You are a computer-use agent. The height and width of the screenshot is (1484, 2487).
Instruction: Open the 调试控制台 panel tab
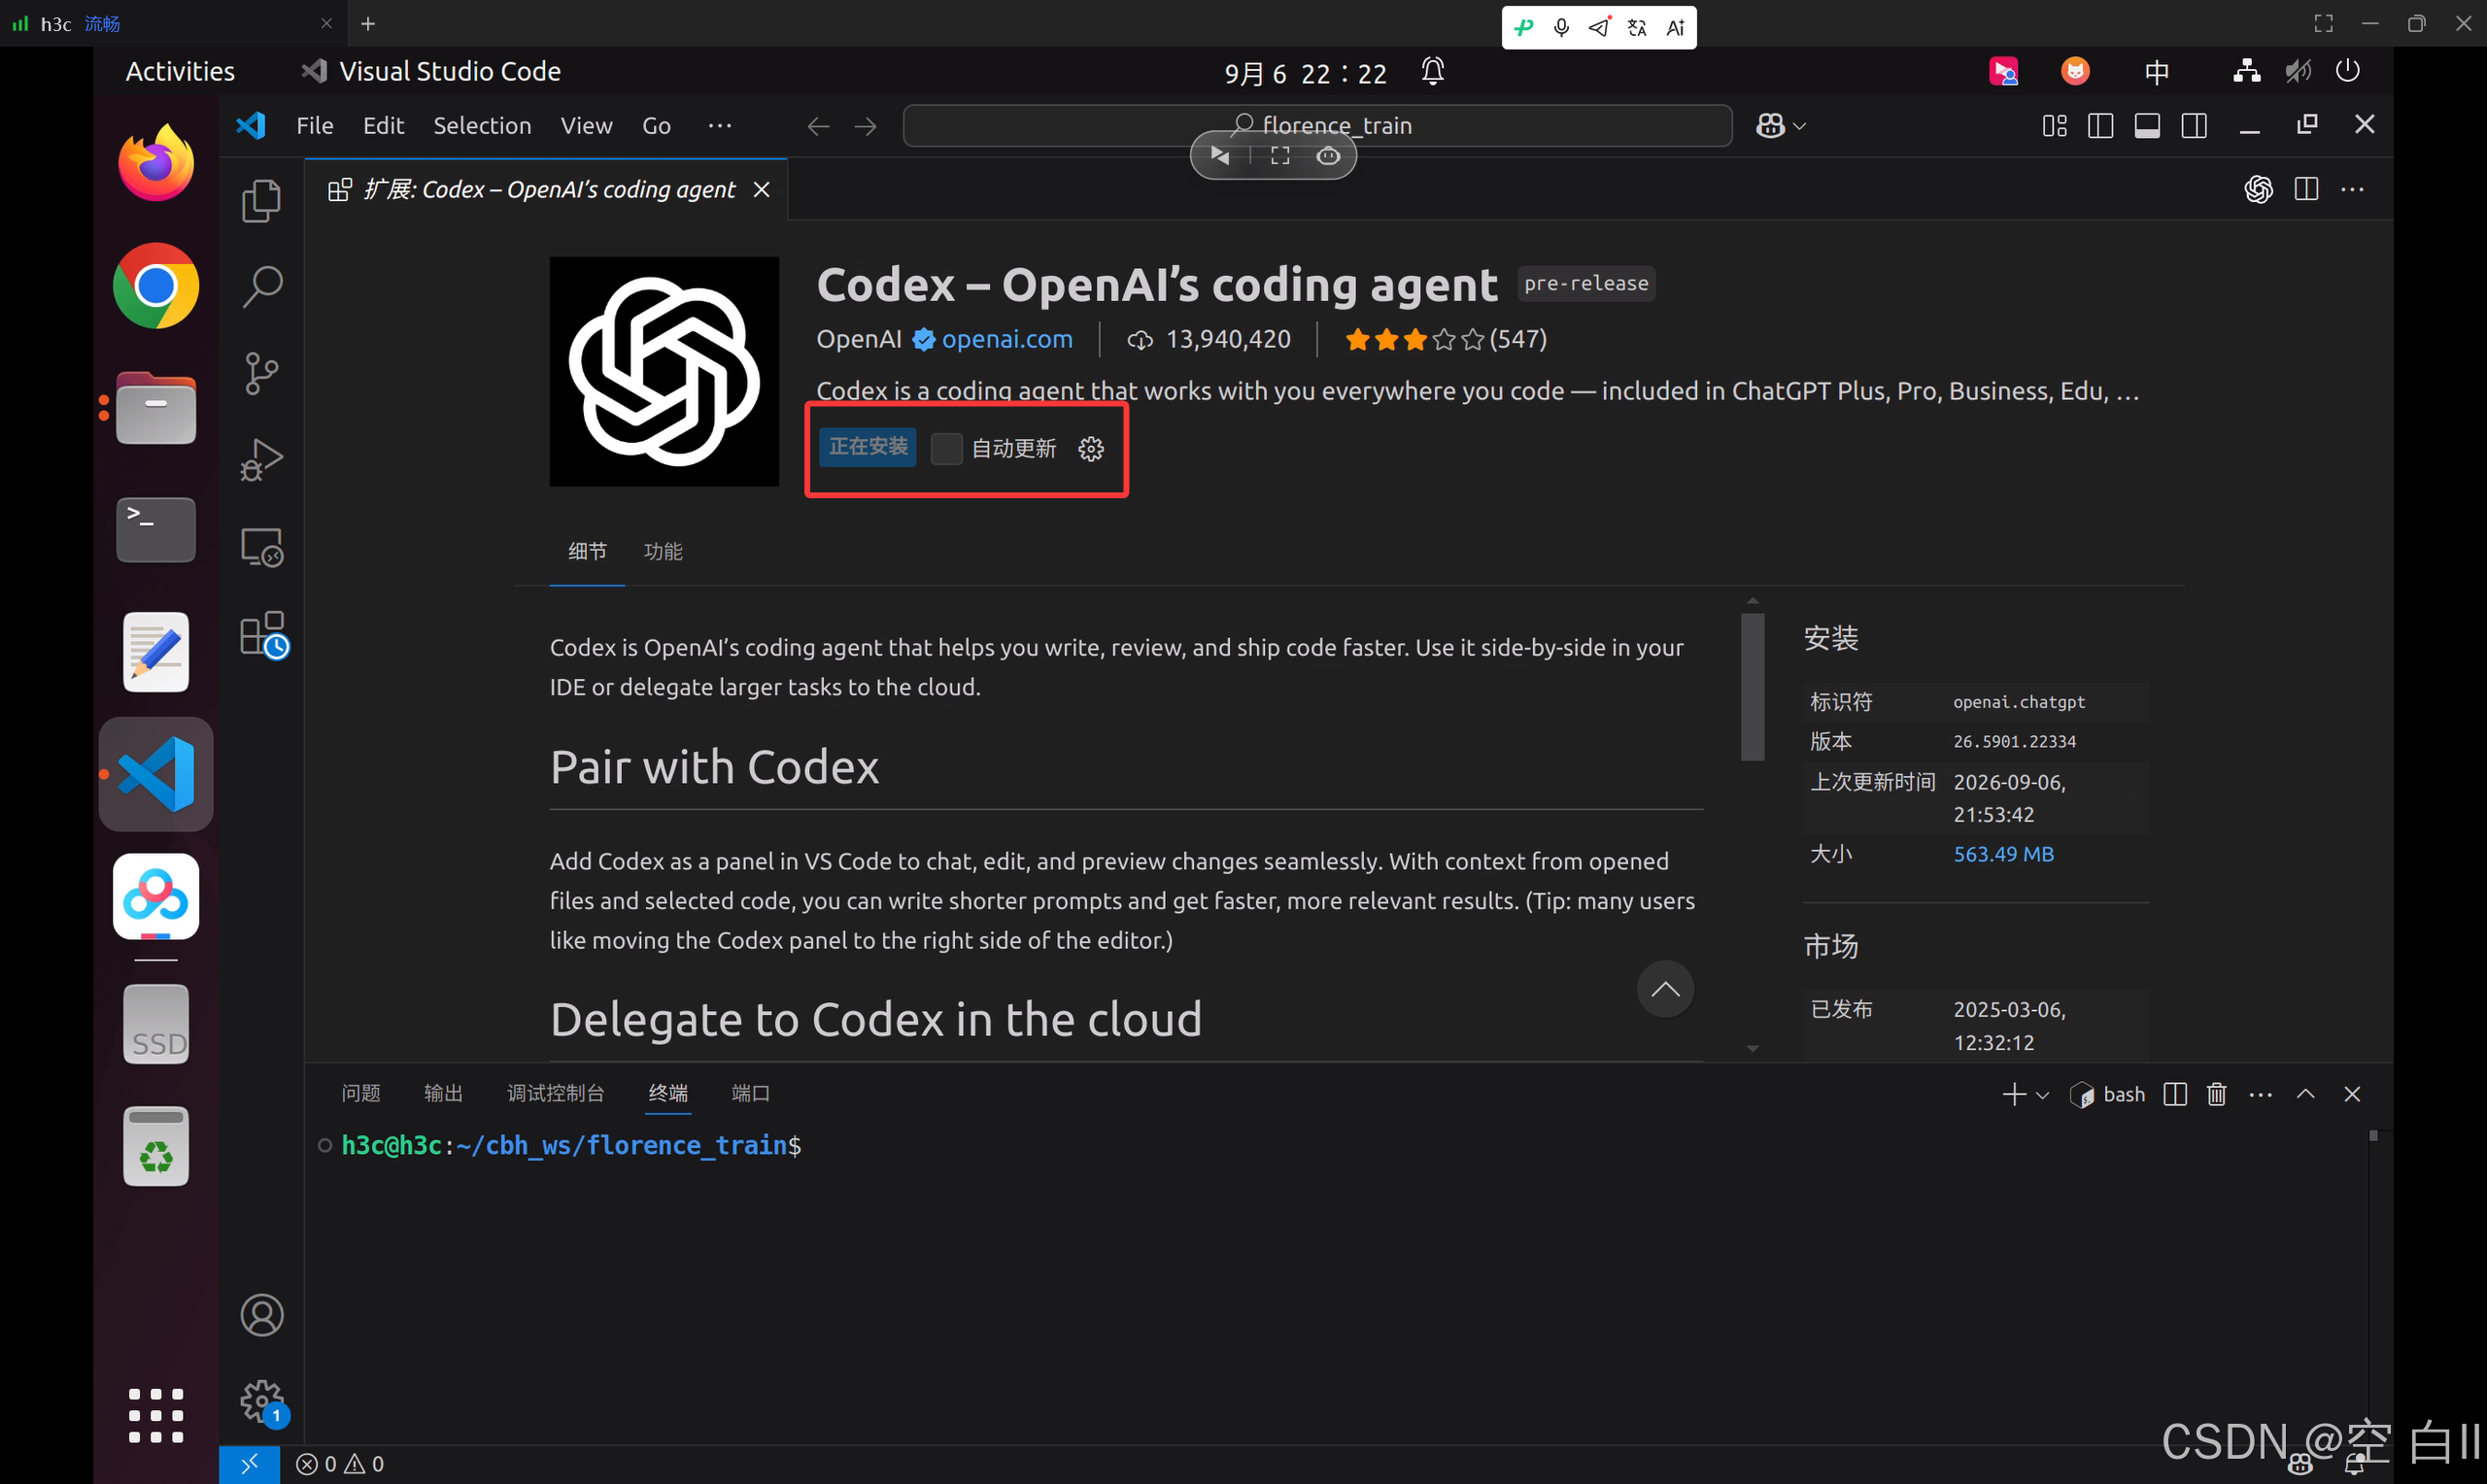coord(555,1093)
